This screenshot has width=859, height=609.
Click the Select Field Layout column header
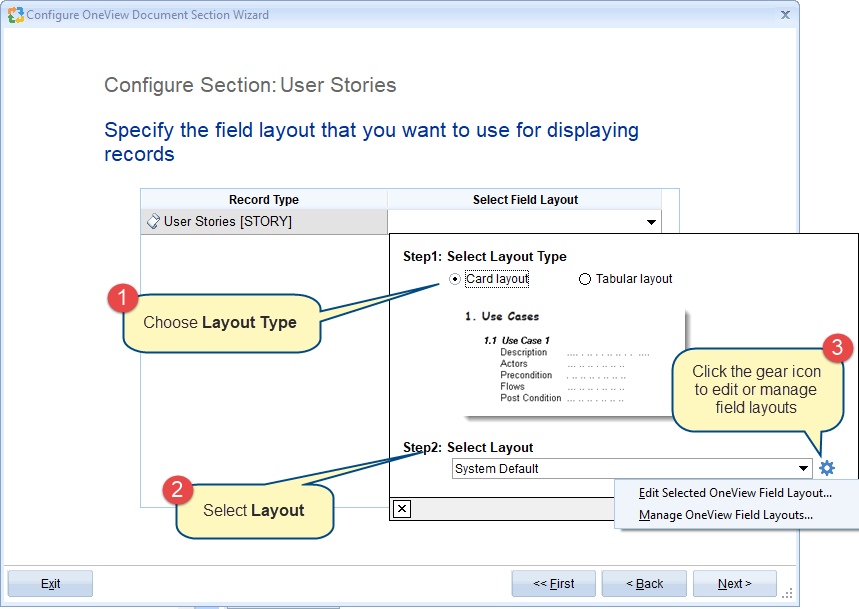(x=525, y=200)
